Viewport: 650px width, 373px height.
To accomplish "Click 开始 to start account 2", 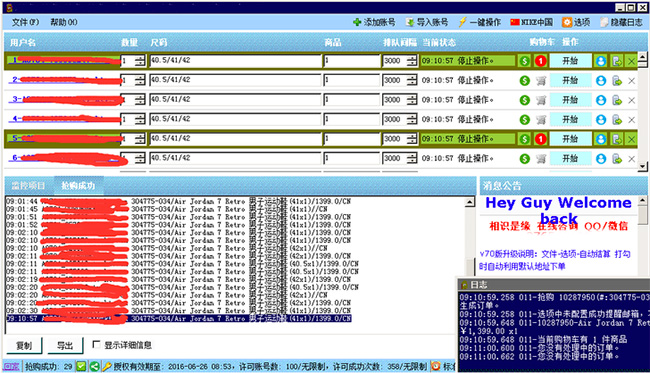I will tap(570, 80).
